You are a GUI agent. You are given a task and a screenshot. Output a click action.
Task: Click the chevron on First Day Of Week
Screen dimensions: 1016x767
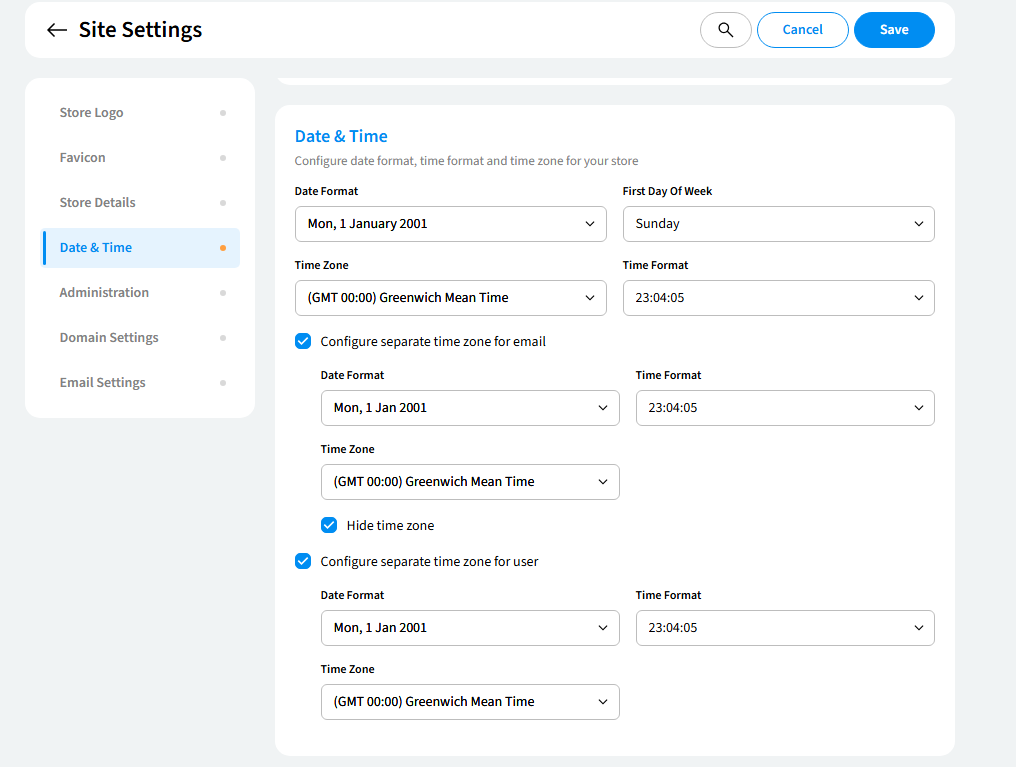(918, 224)
